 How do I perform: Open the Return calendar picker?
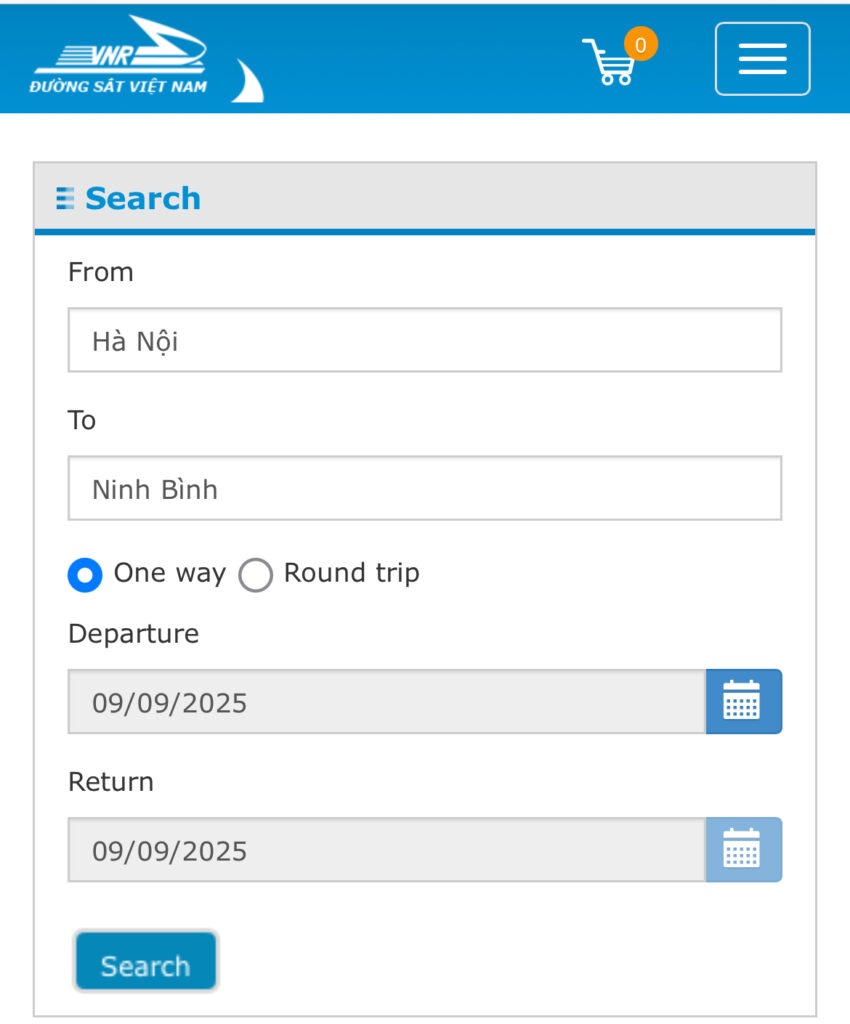tap(744, 850)
